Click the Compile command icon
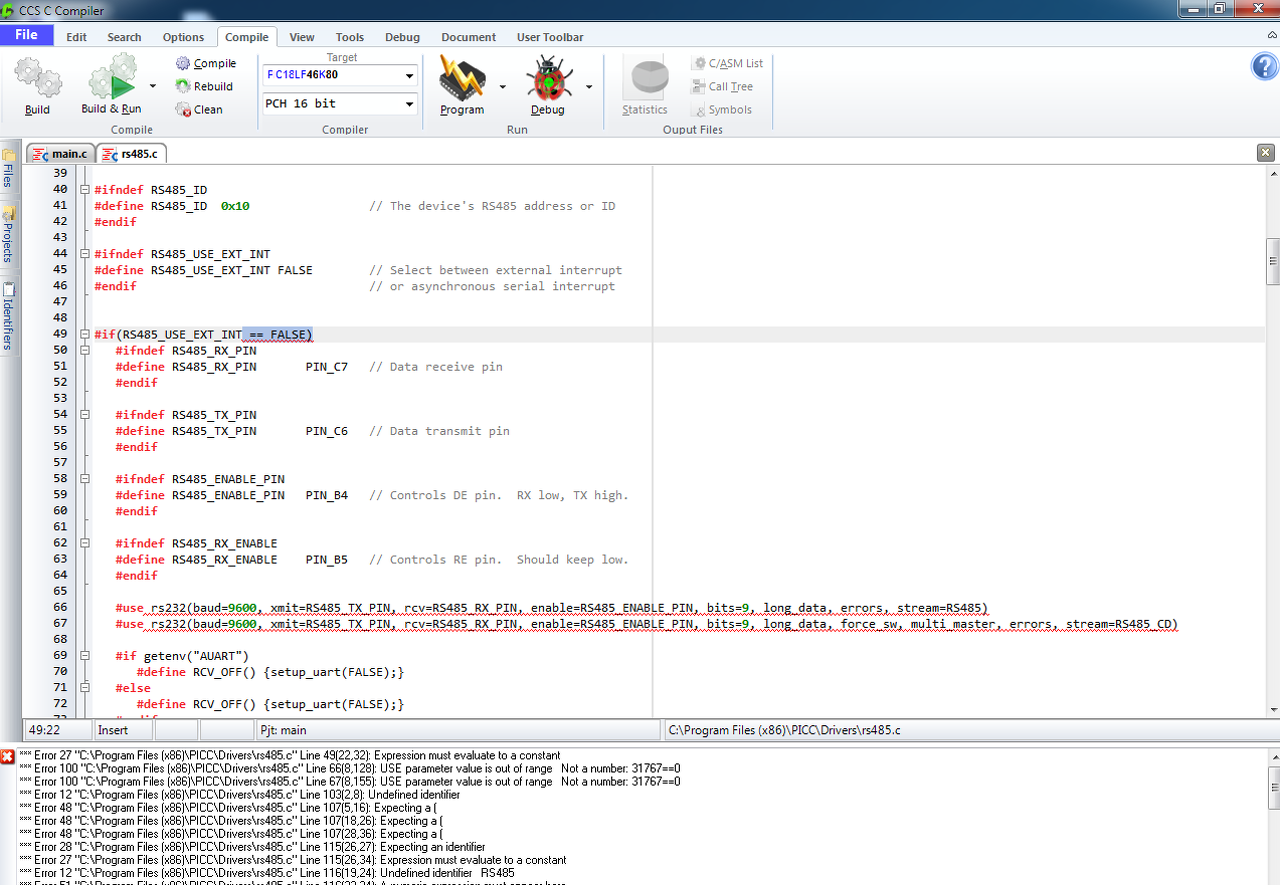 [x=183, y=63]
